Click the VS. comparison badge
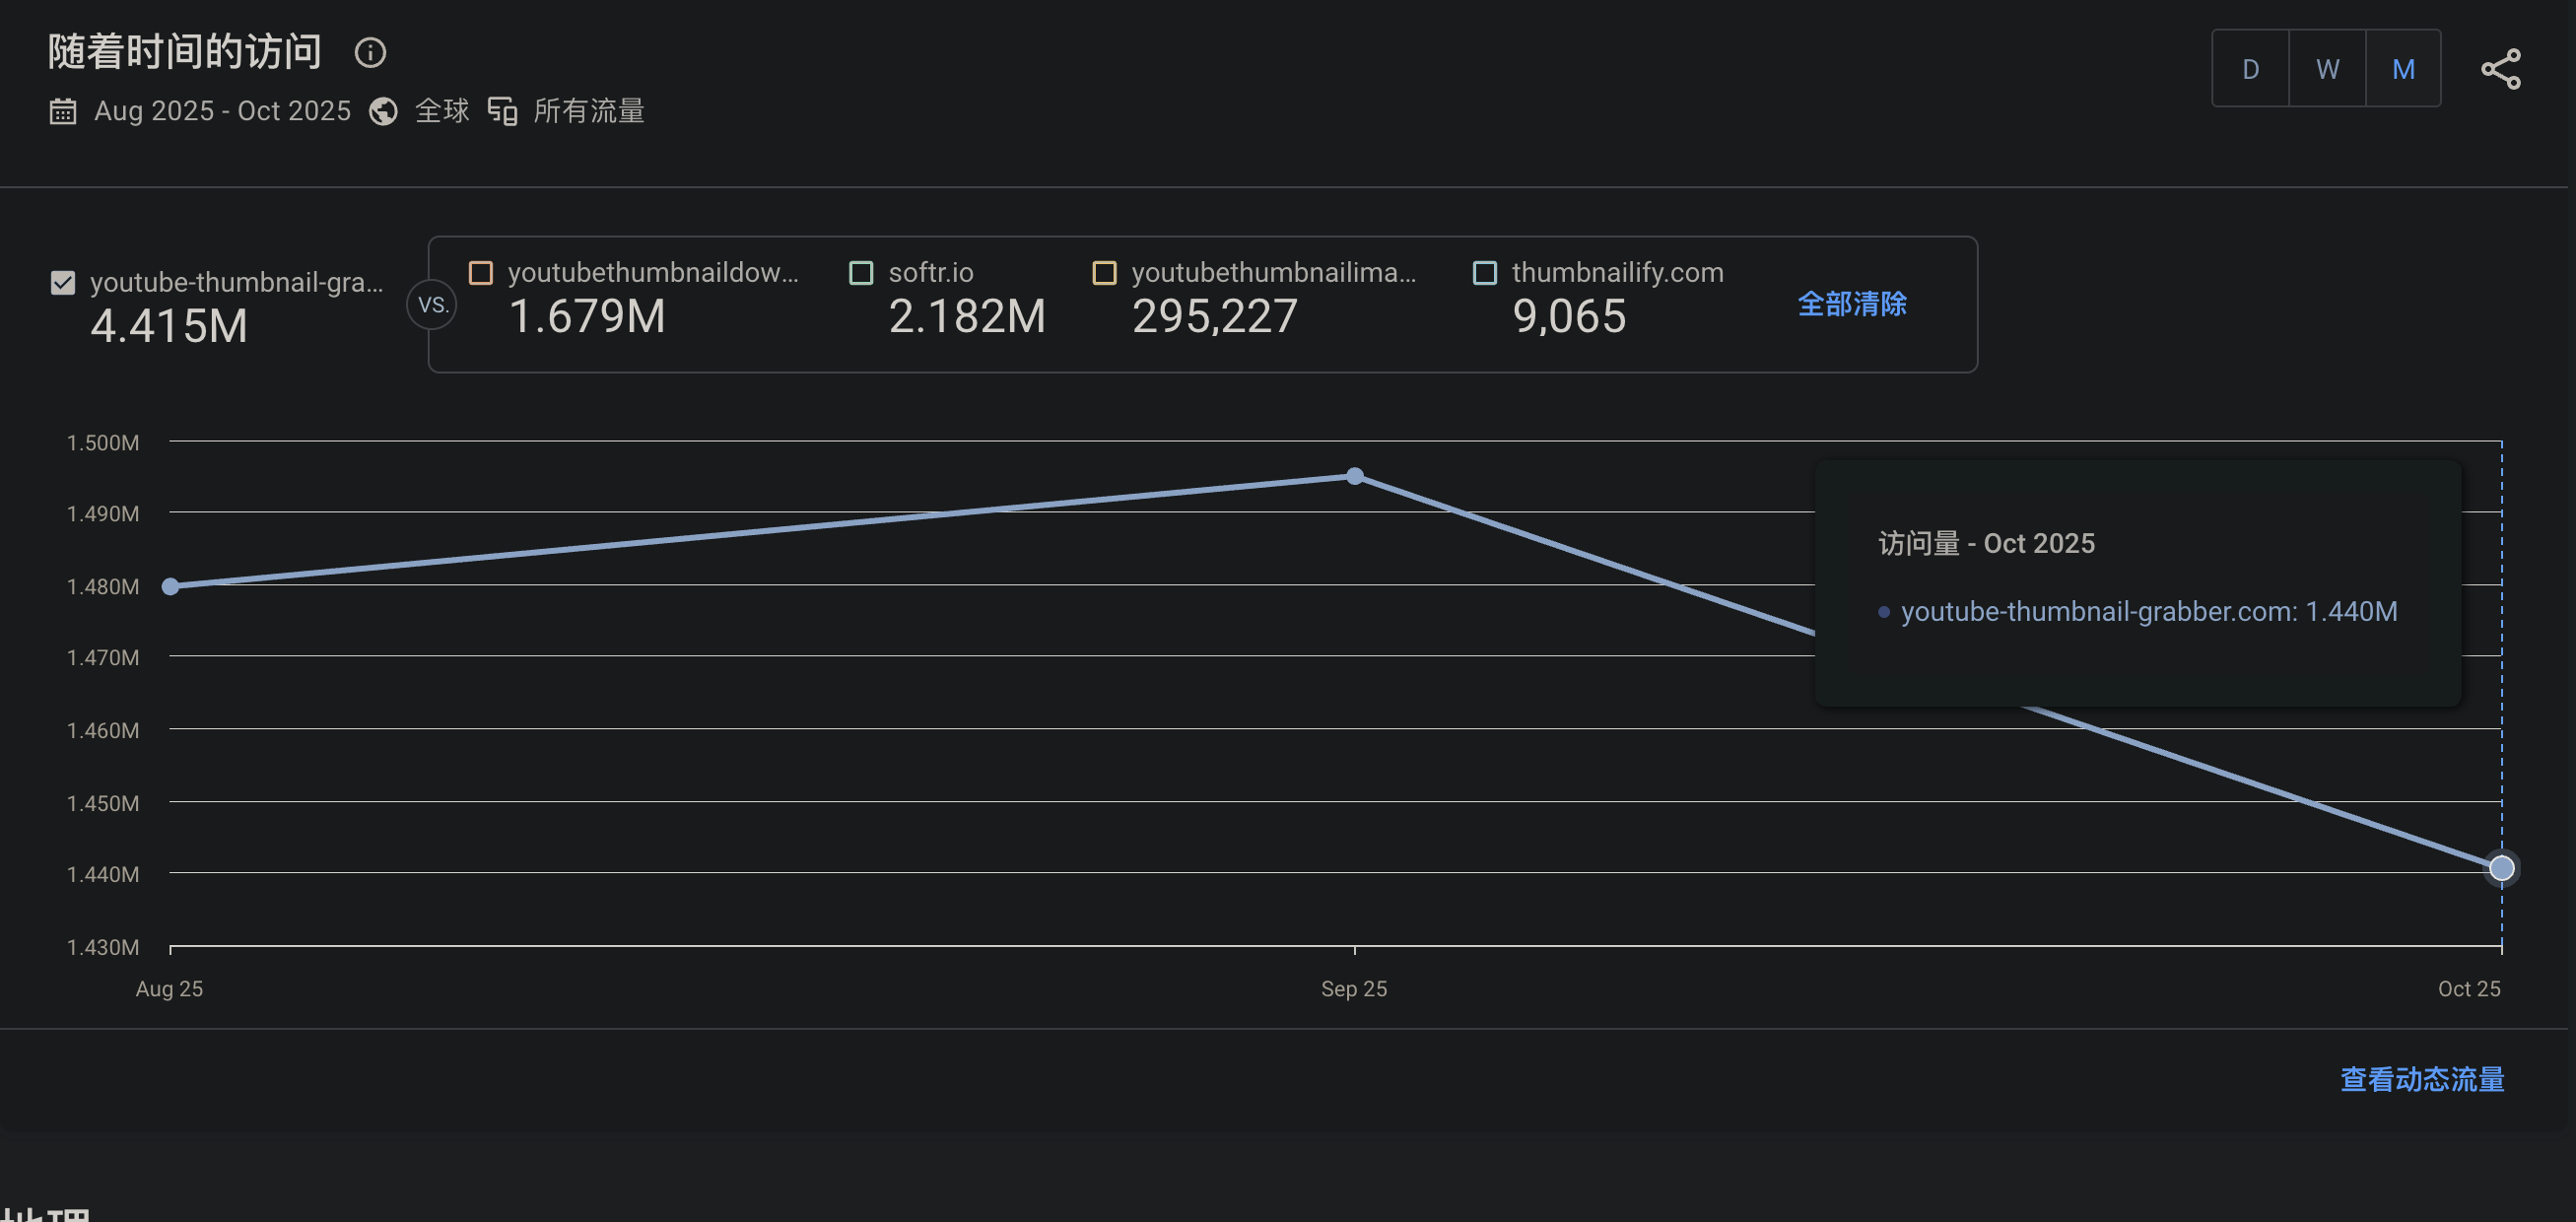The image size is (2576, 1222). 432,305
